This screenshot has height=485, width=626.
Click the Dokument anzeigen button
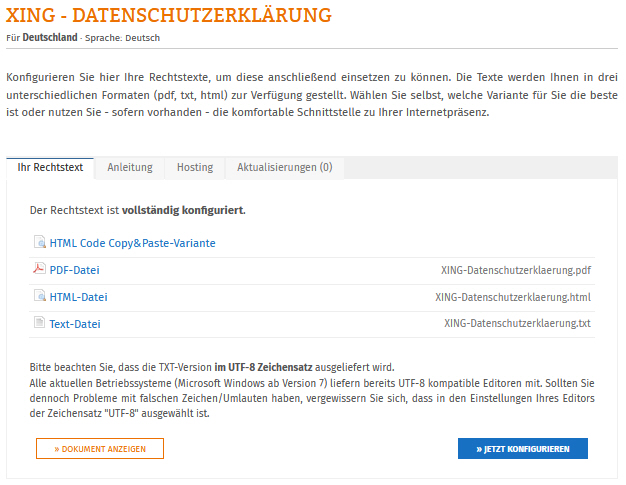[100, 449]
